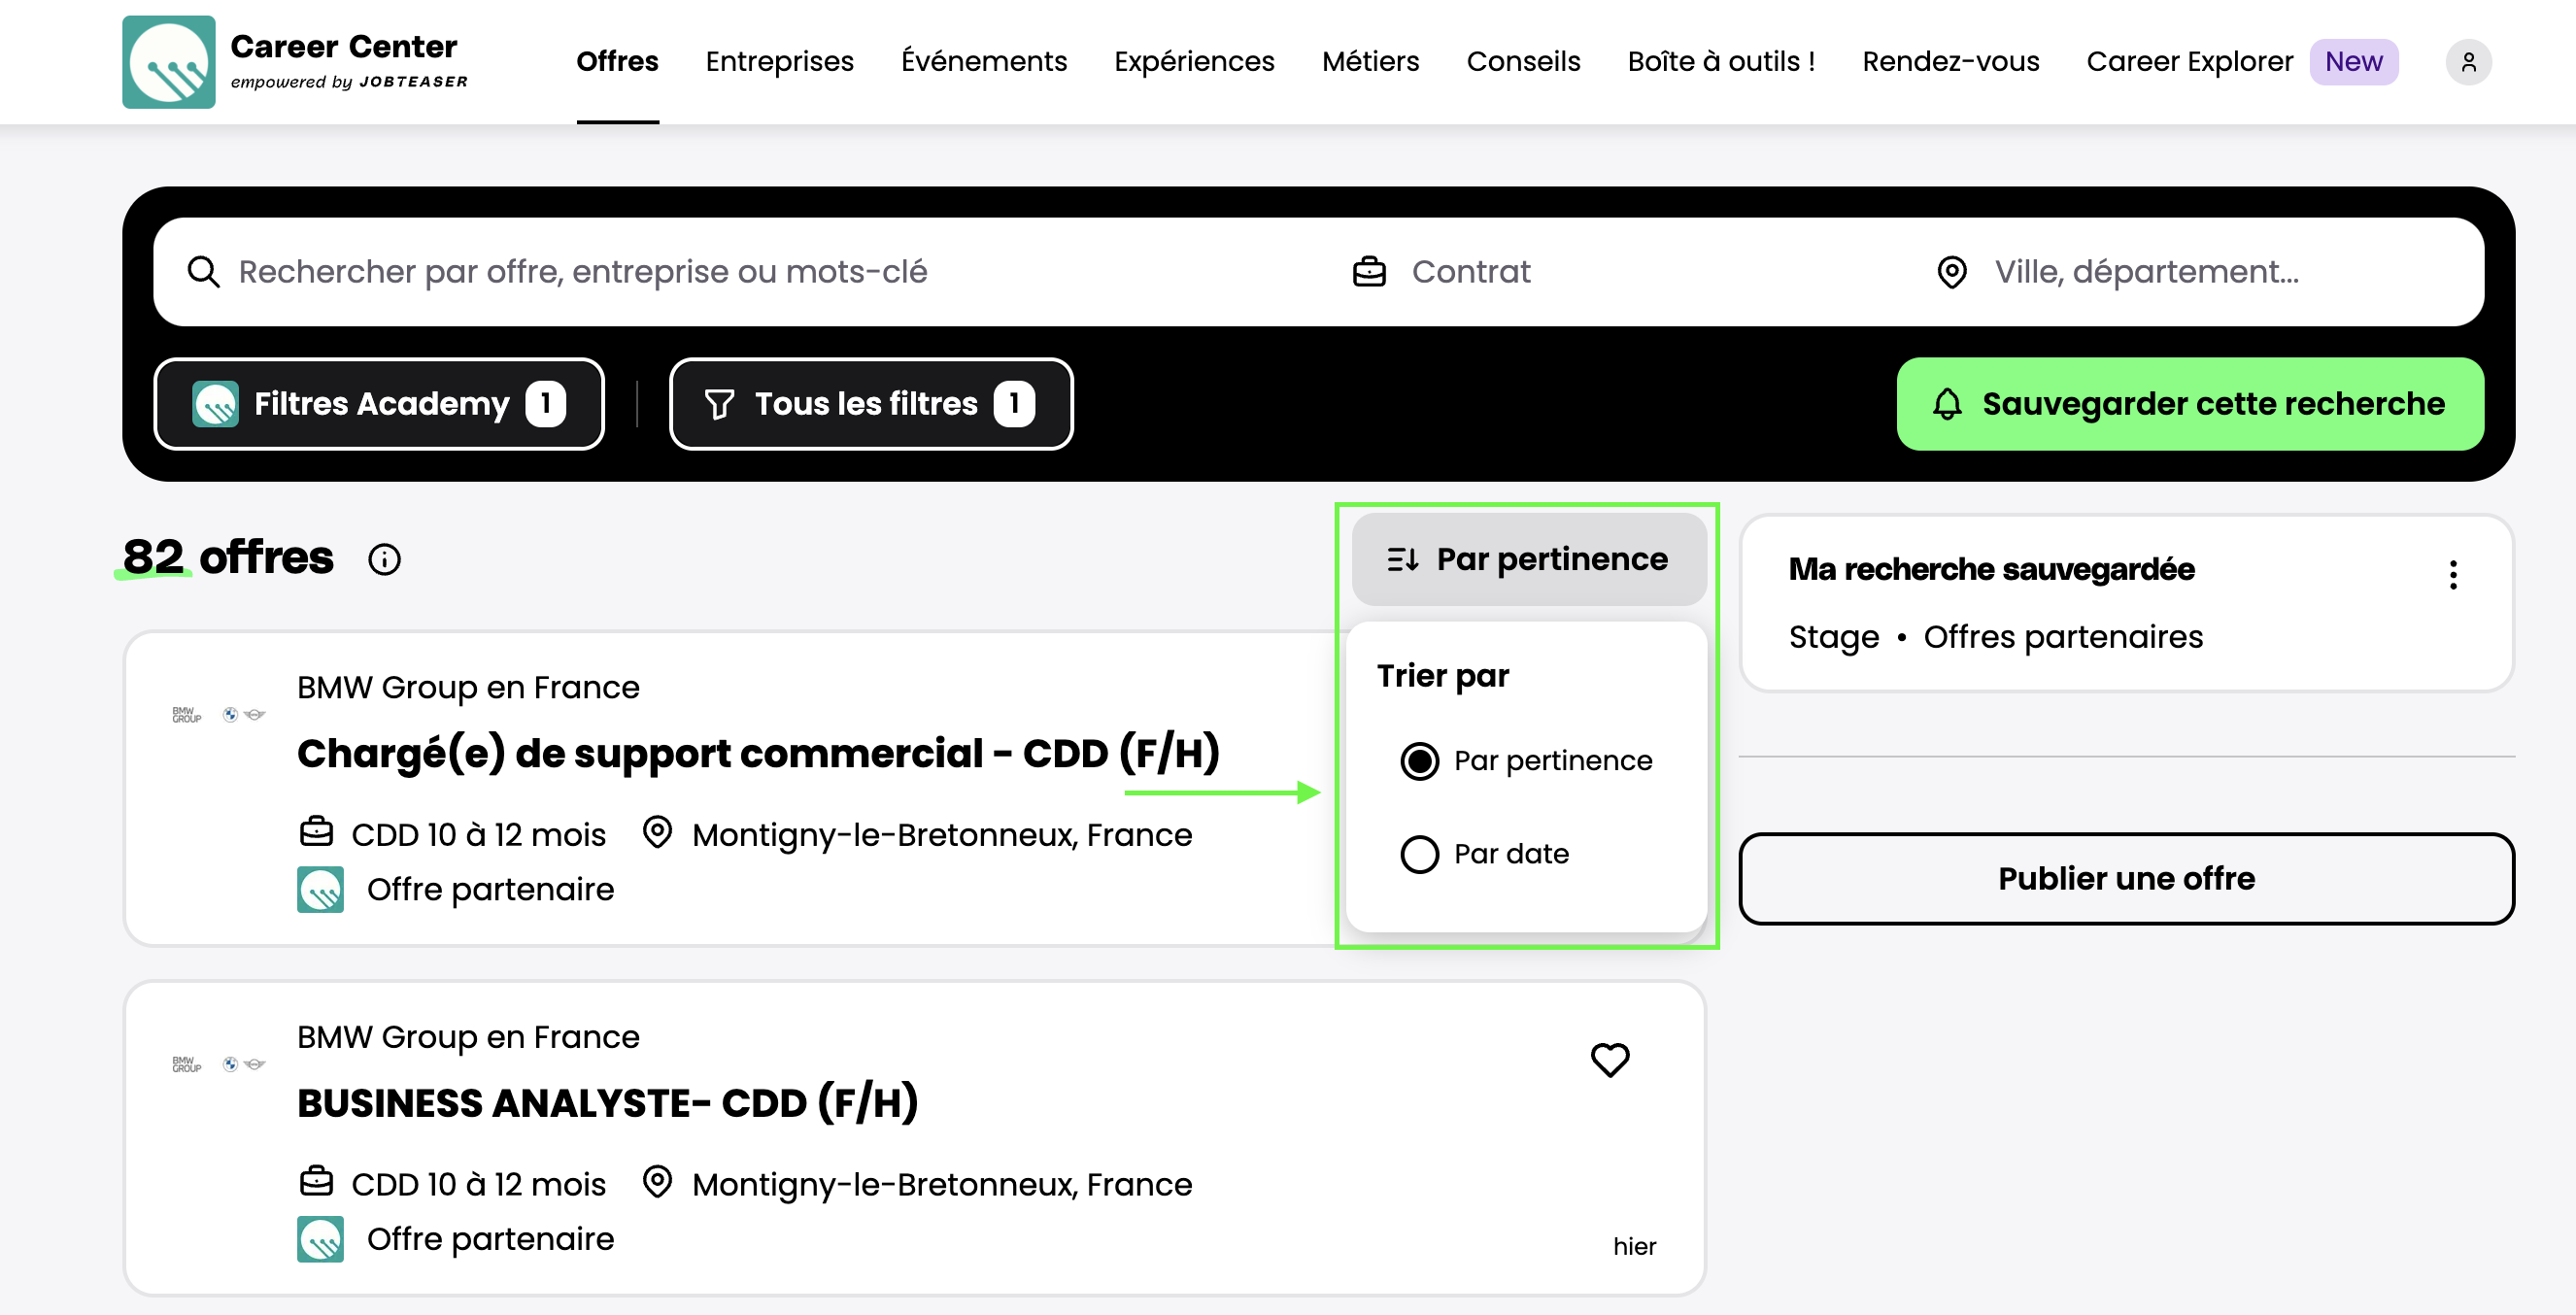The width and height of the screenshot is (2576, 1315).
Task: Collapse the Par pertinence sort dropdown
Action: click(1528, 559)
